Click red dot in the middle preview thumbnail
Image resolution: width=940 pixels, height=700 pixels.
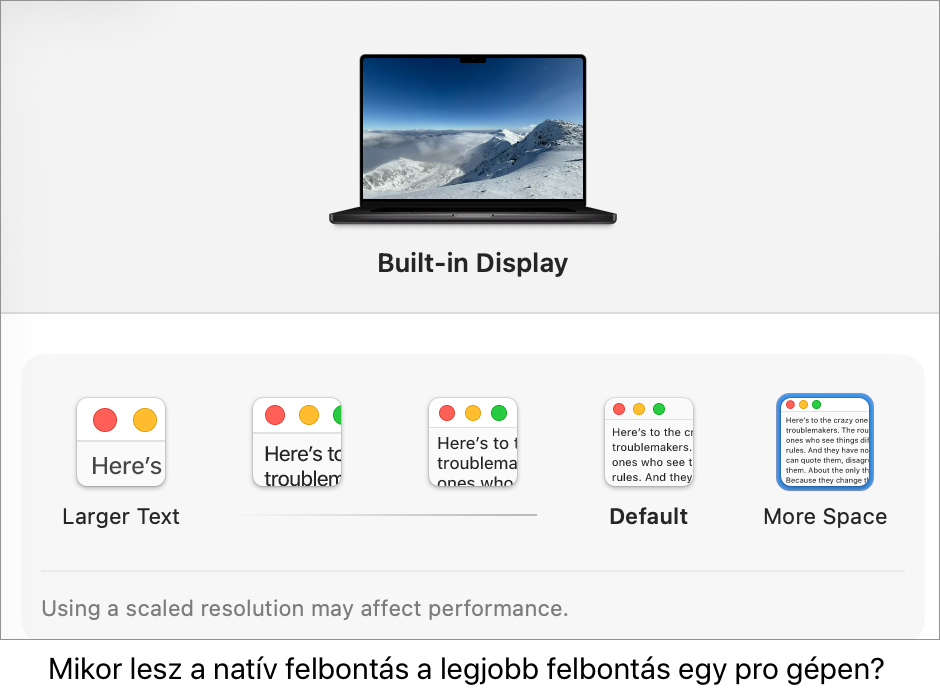(x=447, y=413)
